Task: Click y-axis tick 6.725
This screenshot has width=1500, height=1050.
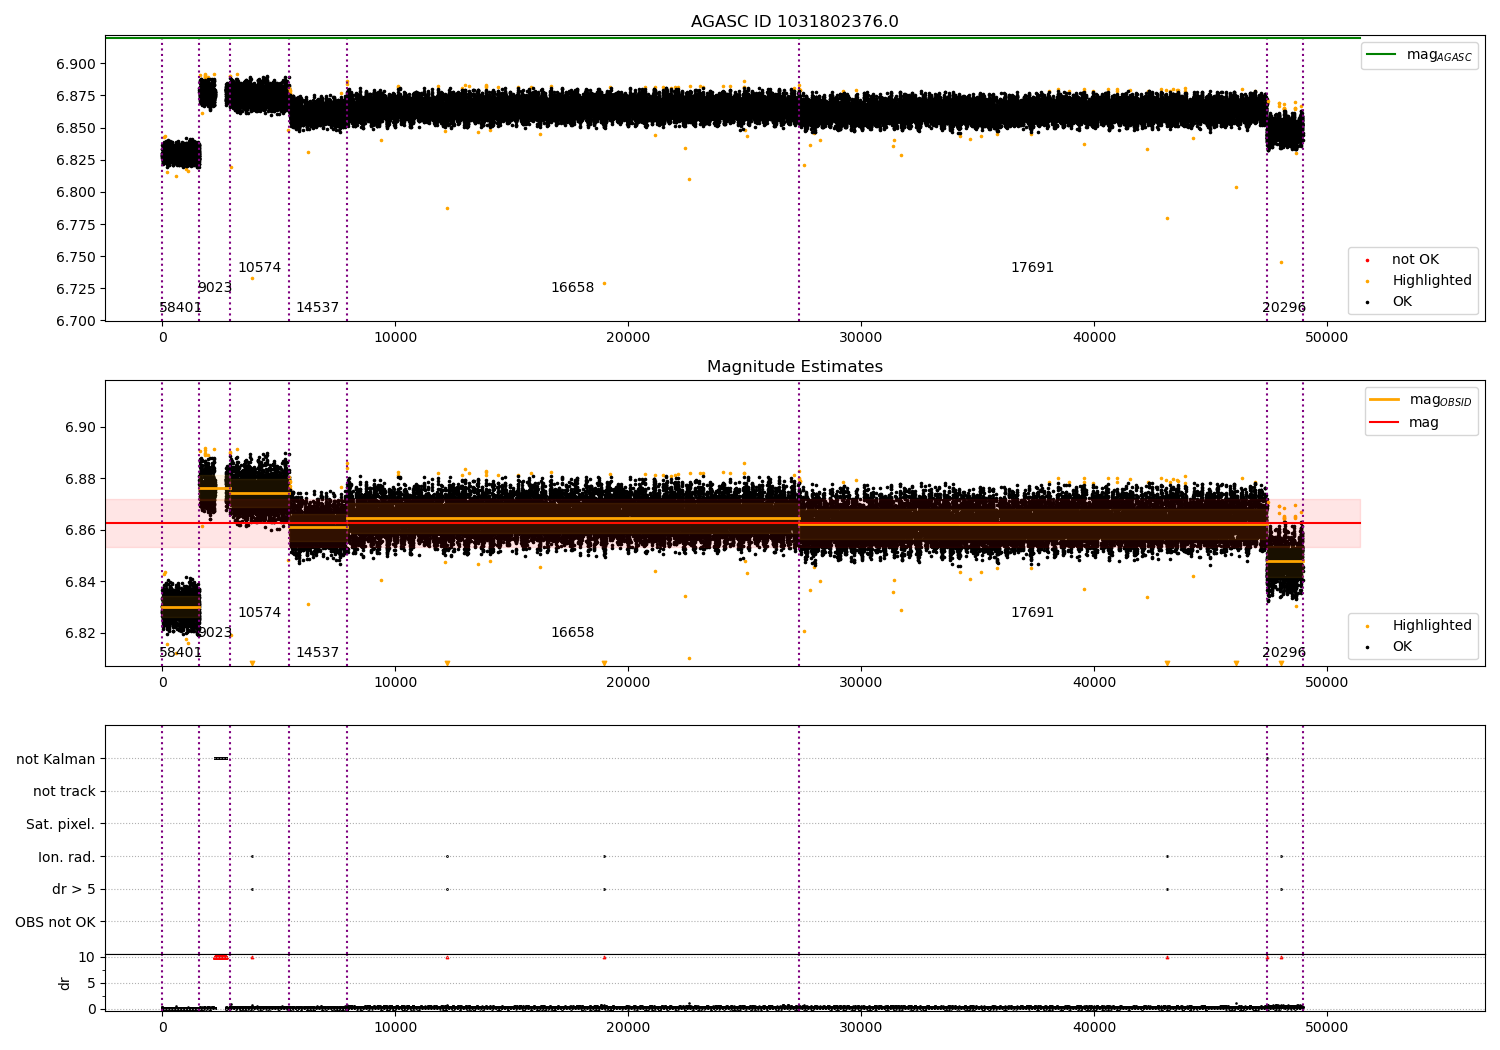Action: point(76,289)
